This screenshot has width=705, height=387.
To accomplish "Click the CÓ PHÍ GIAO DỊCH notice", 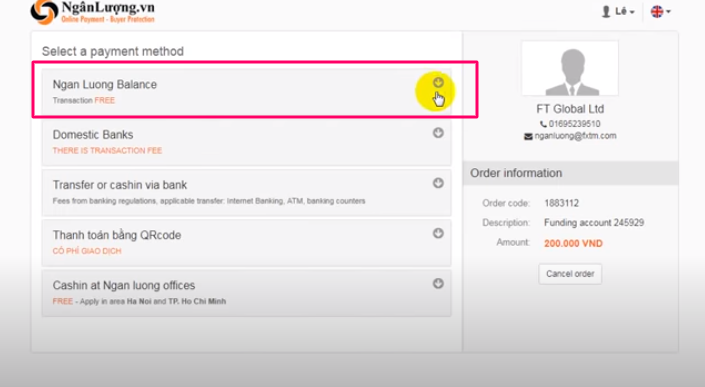I will [87, 251].
